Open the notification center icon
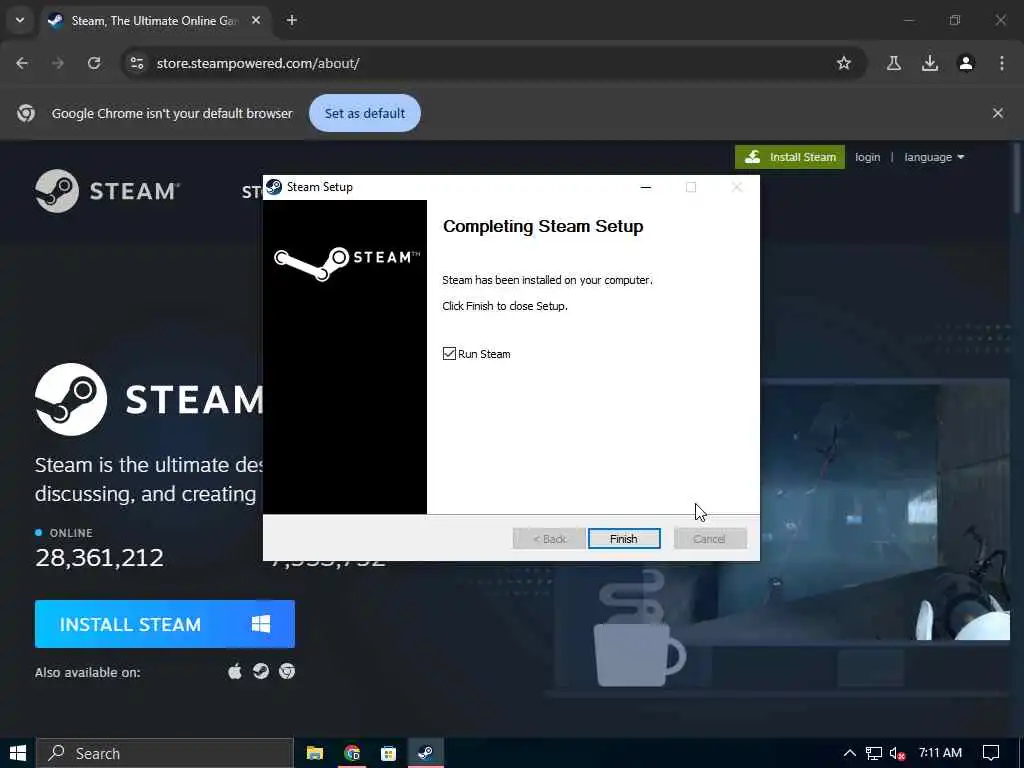 [991, 753]
